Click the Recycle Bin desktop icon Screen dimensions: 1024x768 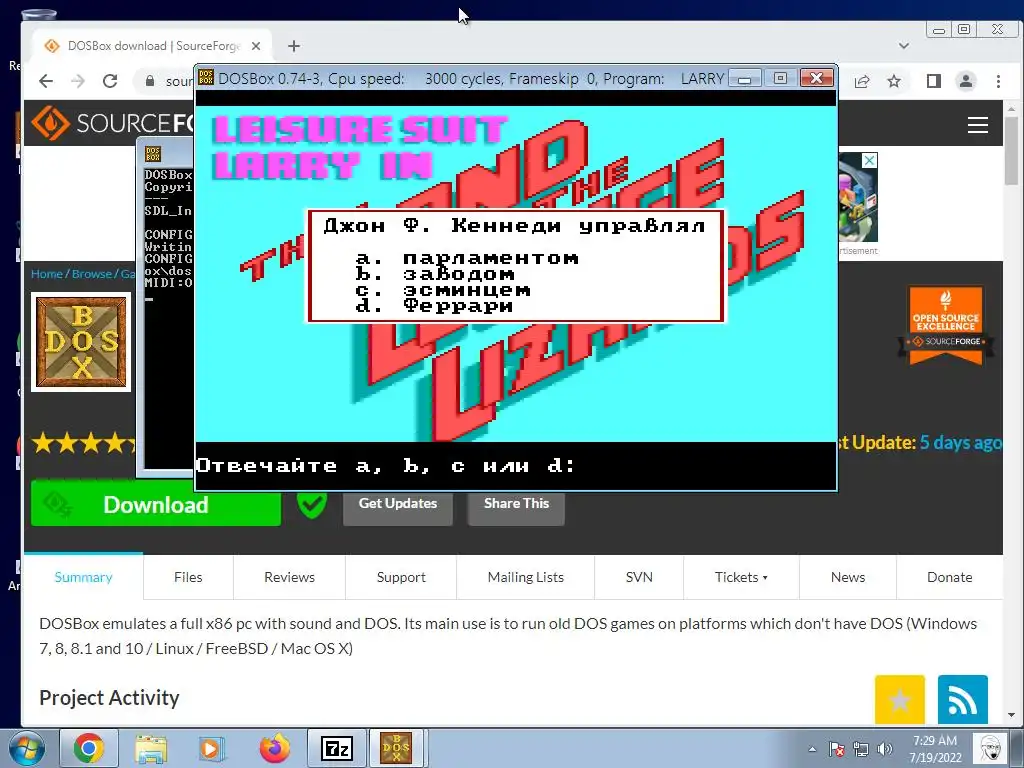pos(38,13)
